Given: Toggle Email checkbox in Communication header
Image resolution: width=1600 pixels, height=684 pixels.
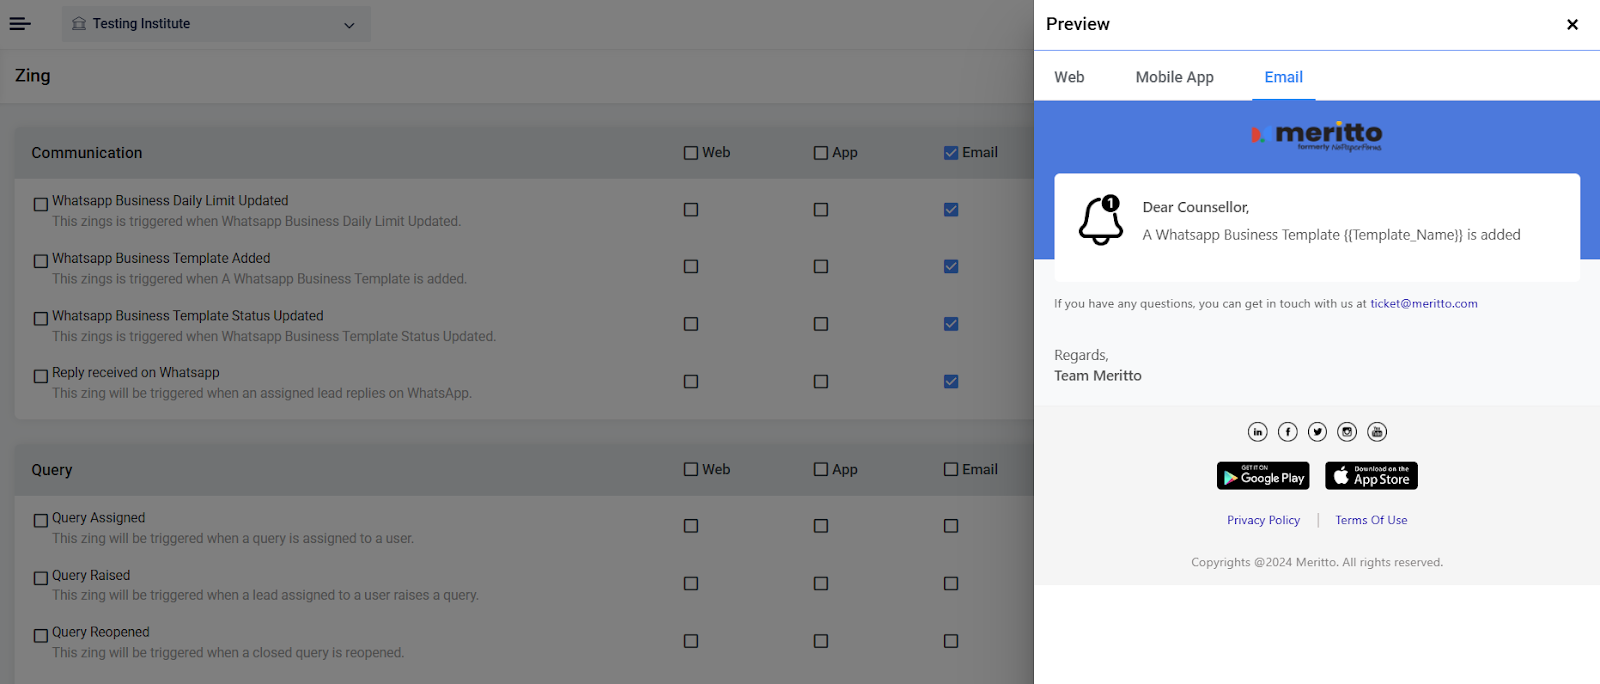Looking at the screenshot, I should (951, 153).
